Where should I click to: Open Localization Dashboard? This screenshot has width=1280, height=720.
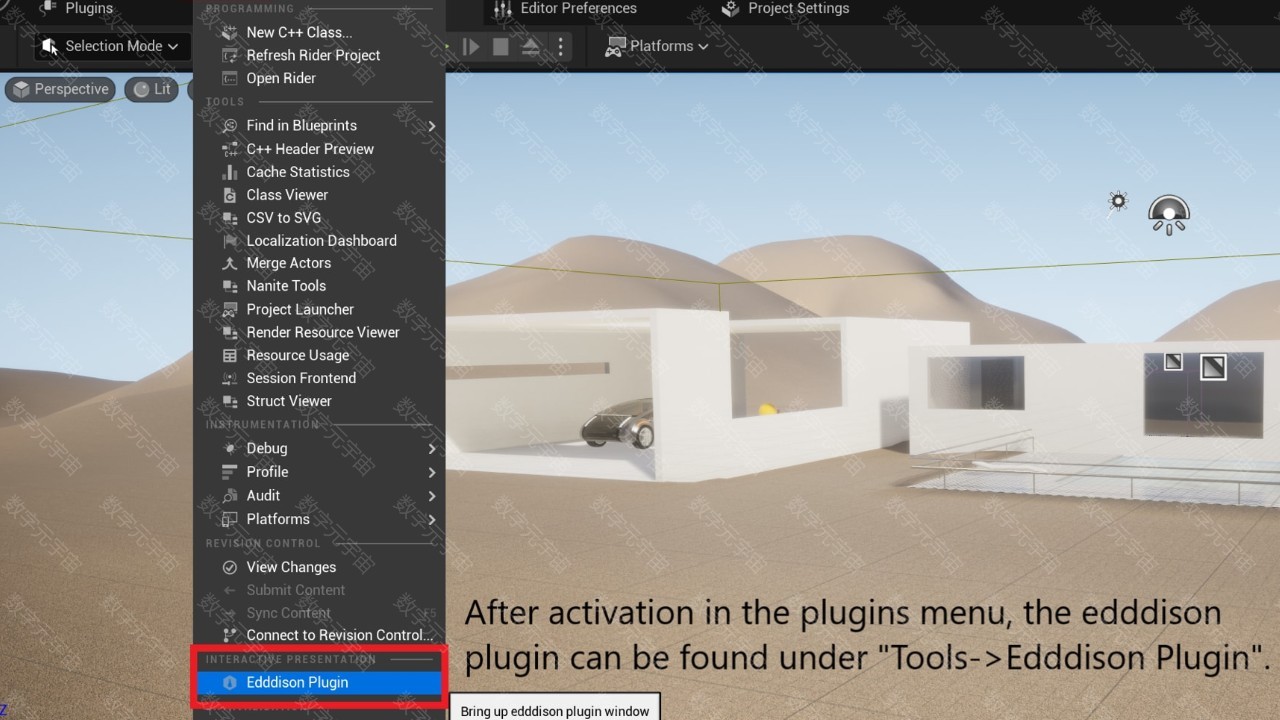tap(318, 240)
